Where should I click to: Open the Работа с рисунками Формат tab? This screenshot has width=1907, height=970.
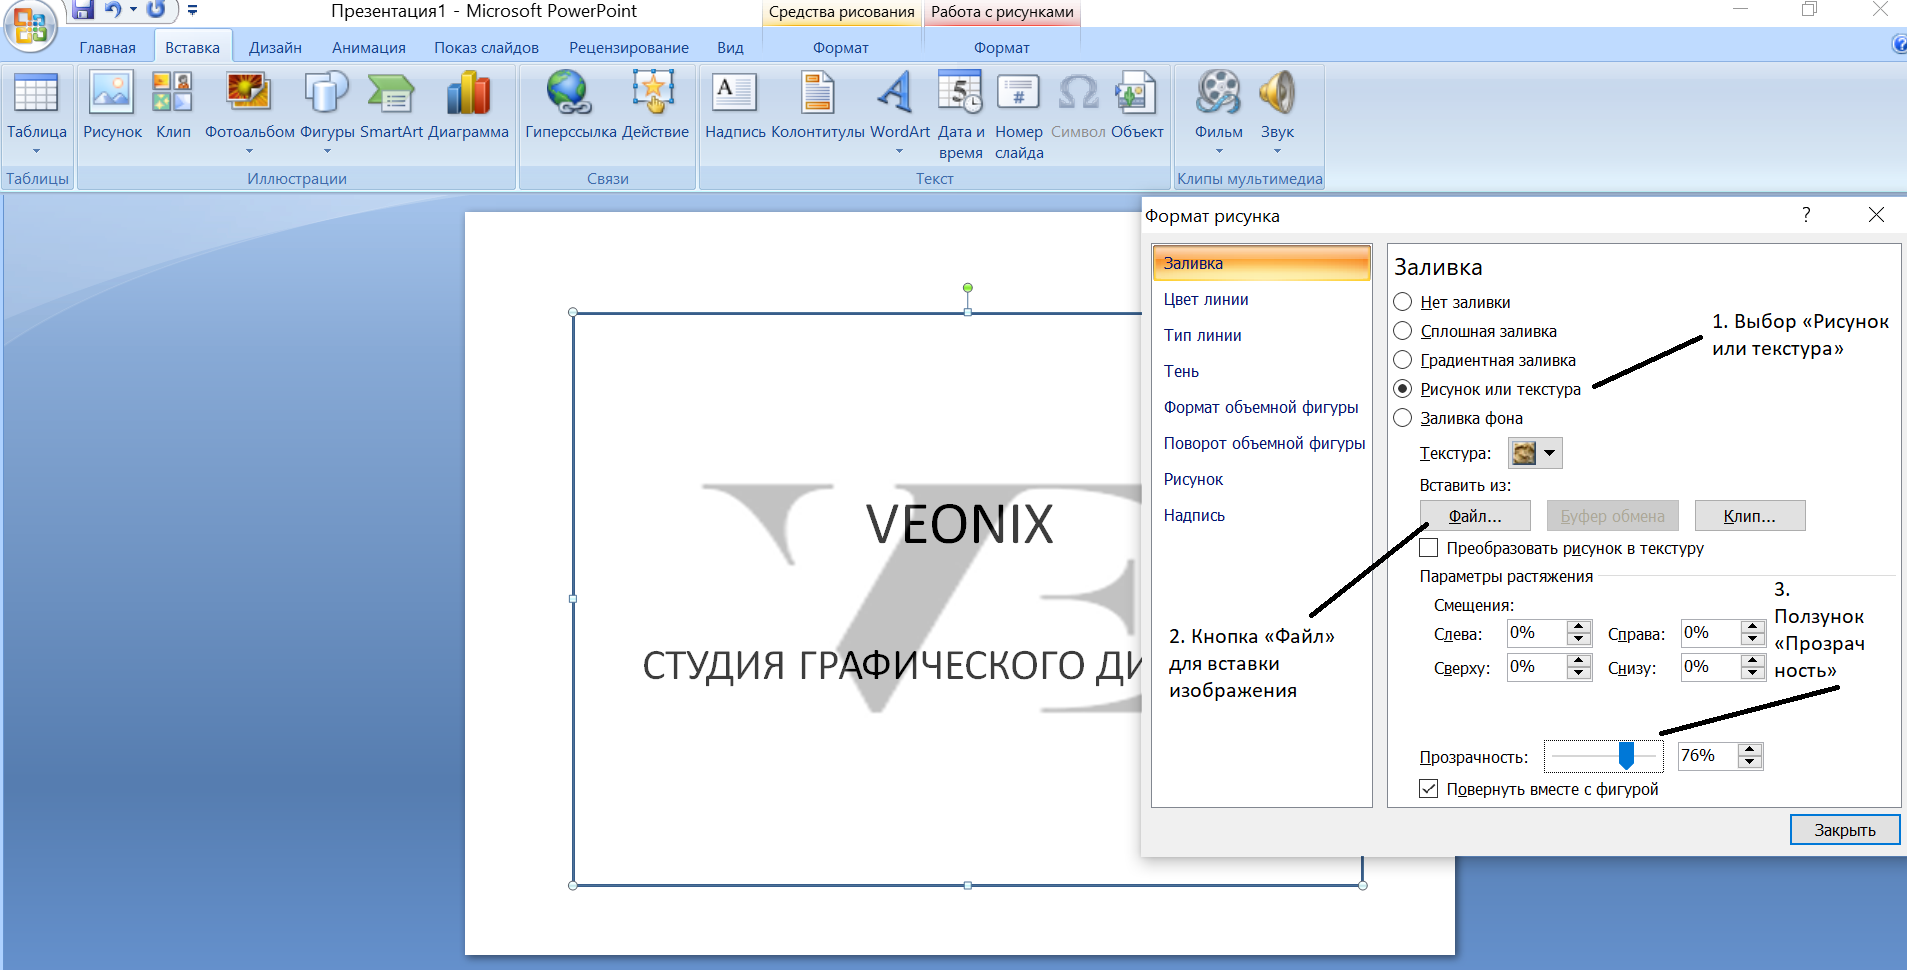click(x=1001, y=47)
